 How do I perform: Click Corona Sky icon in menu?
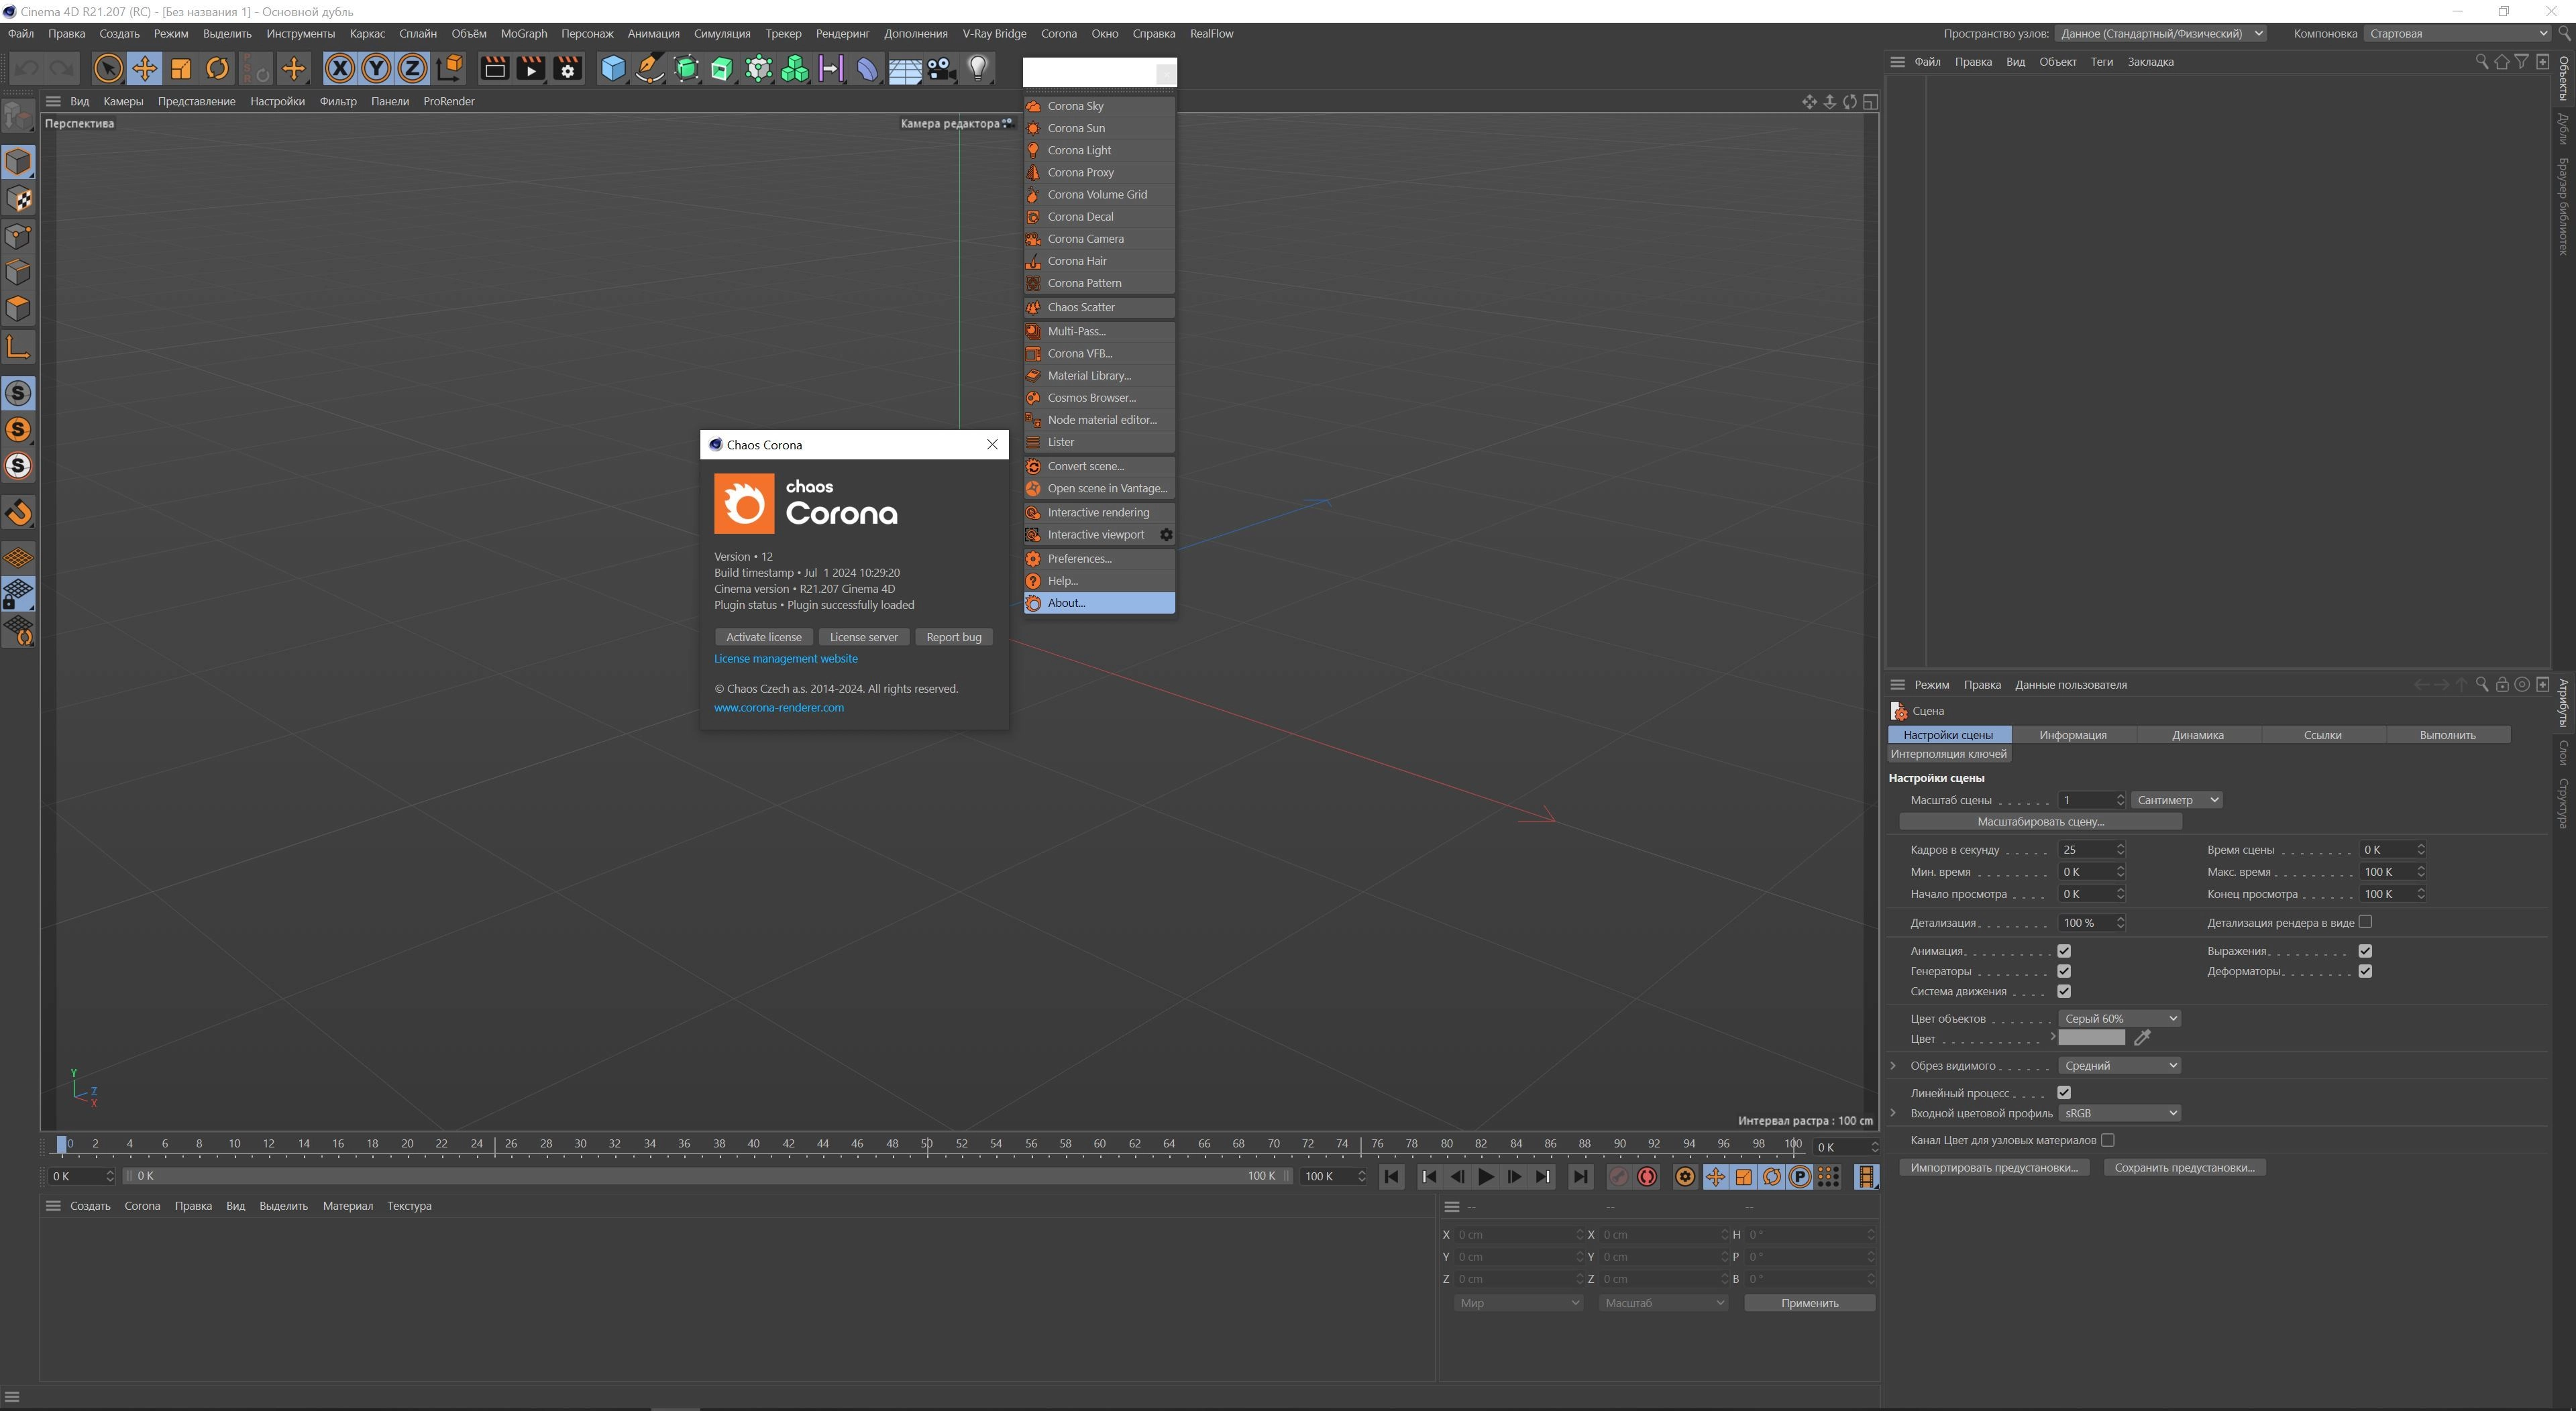[x=1034, y=106]
